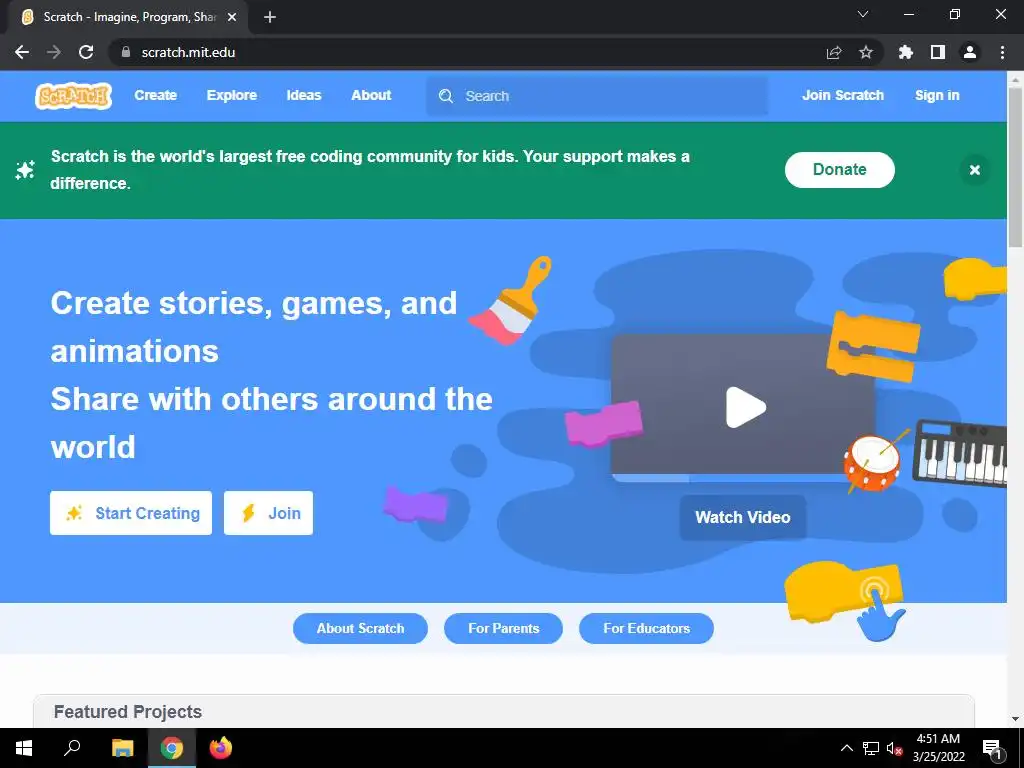
Task: Go back with the browser back arrow
Action: (22, 52)
